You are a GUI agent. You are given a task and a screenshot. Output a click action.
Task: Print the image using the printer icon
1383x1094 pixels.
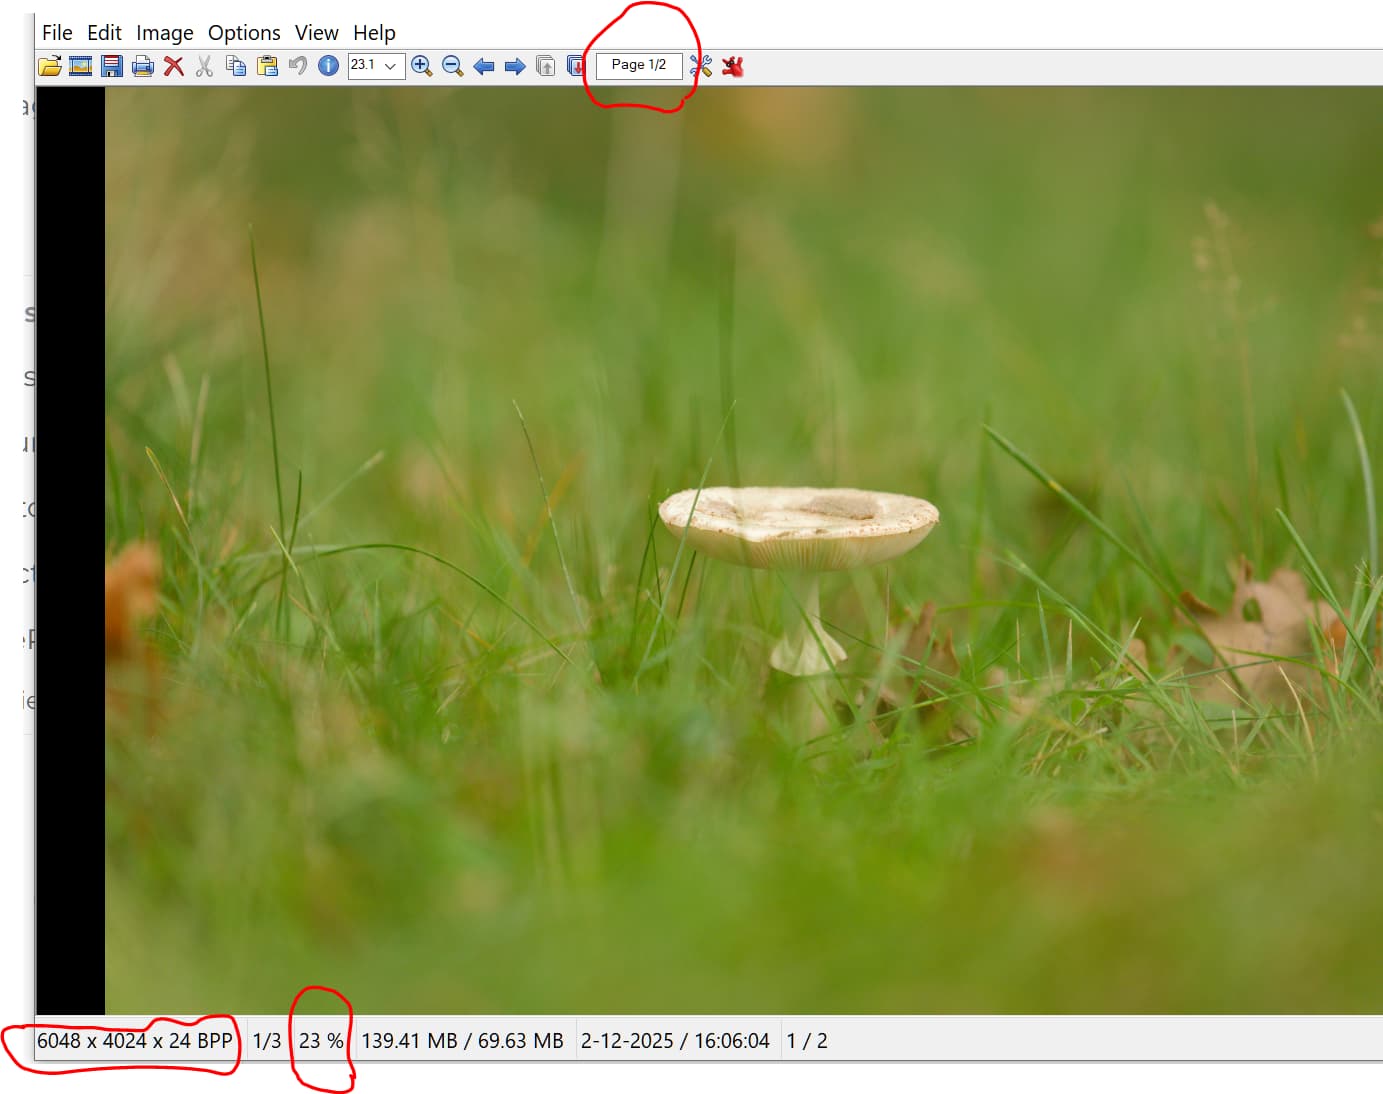click(x=142, y=66)
